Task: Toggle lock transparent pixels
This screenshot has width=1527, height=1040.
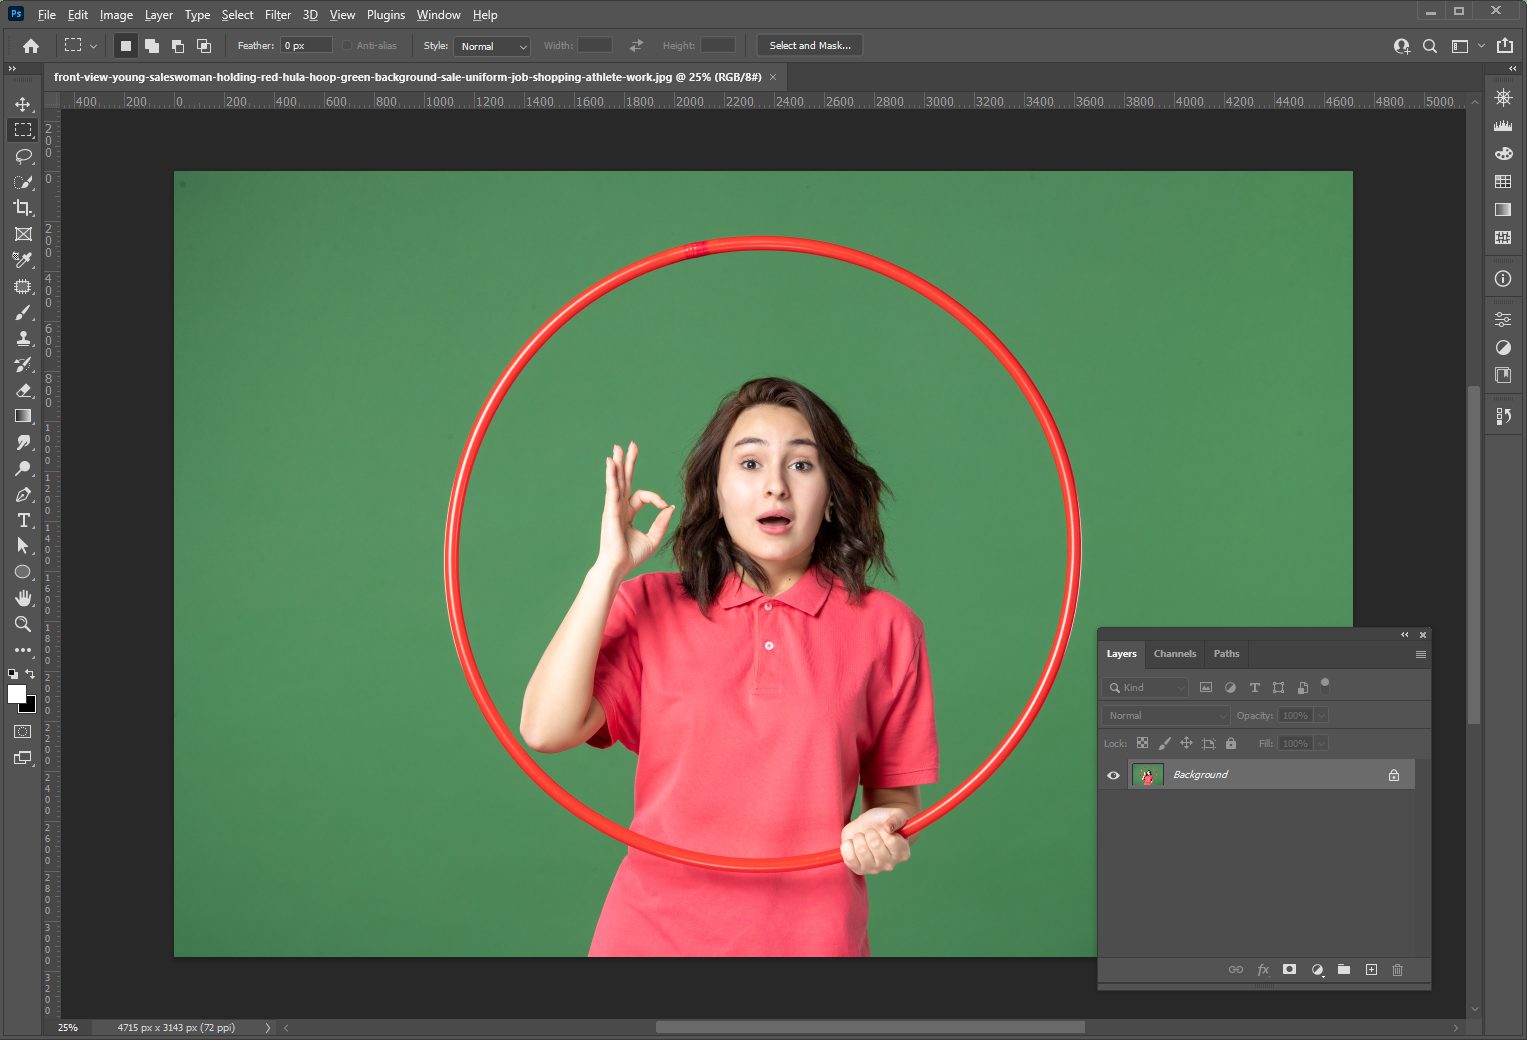Action: pyautogui.click(x=1142, y=743)
